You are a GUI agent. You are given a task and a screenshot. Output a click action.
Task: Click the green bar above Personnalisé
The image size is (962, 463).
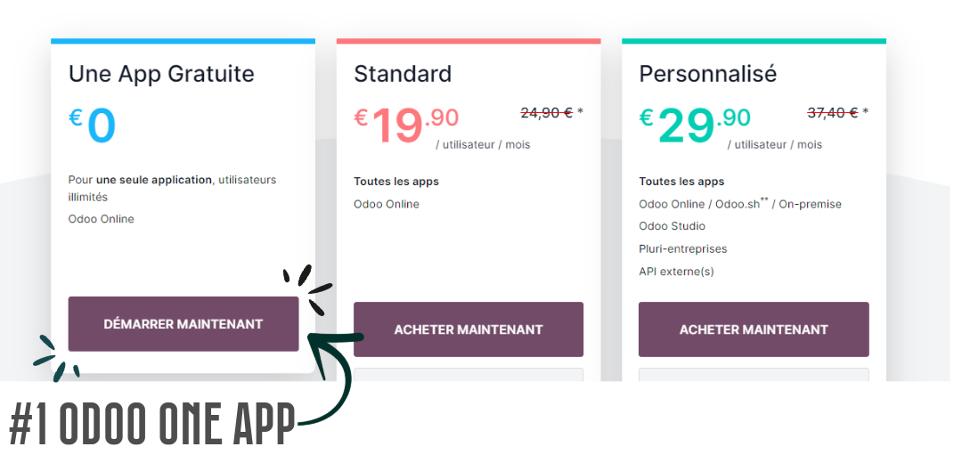tap(754, 41)
